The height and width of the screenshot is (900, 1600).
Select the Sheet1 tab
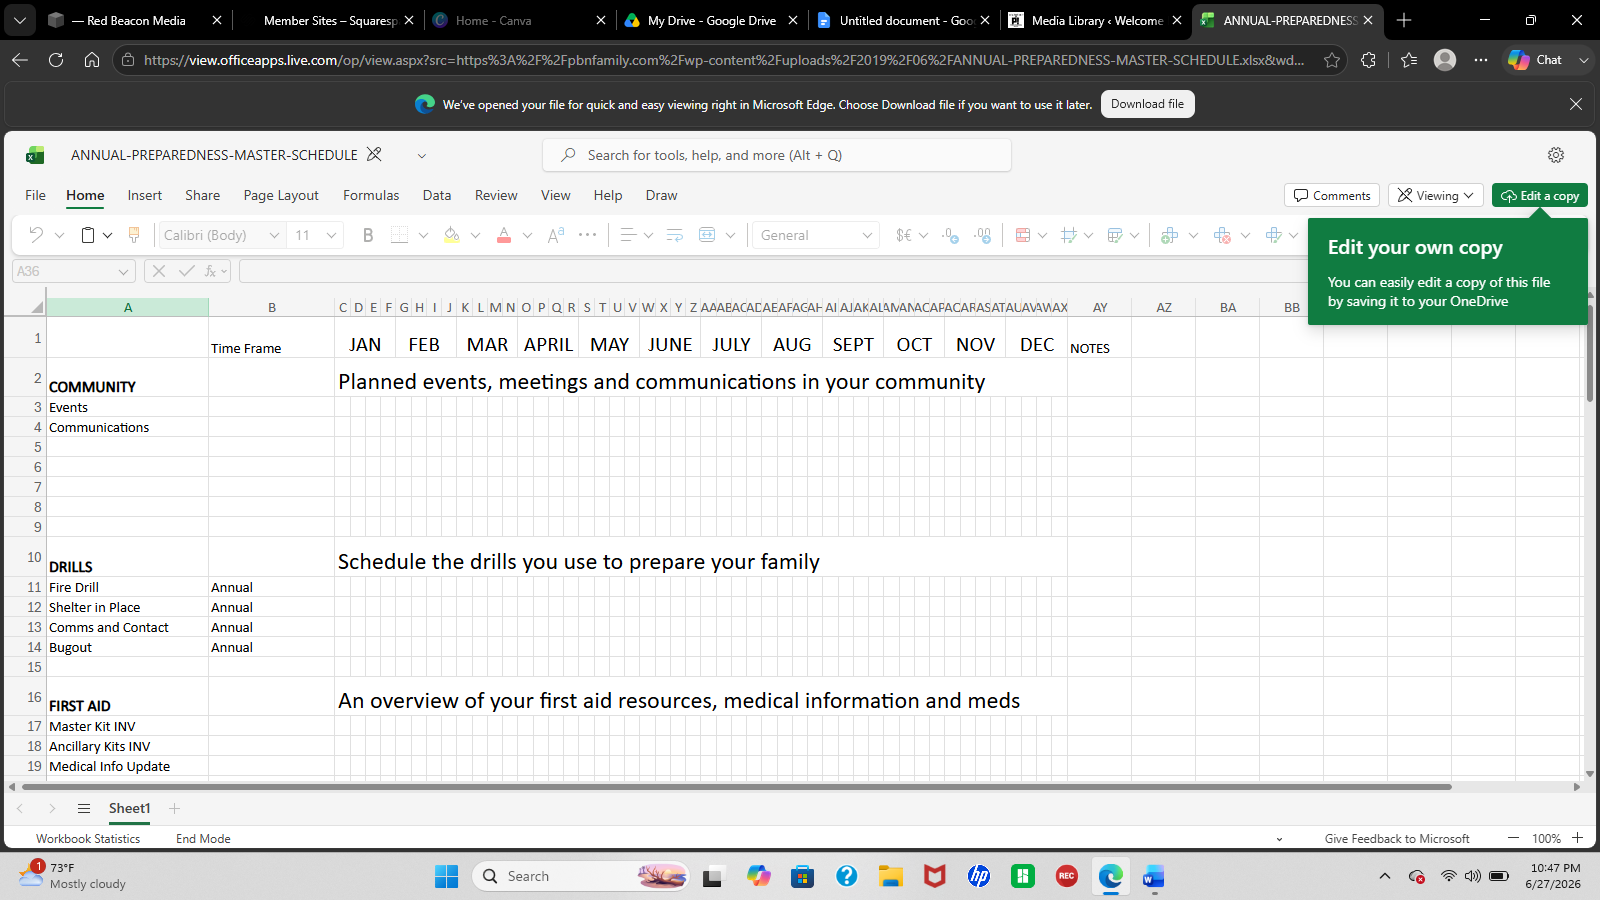click(x=130, y=808)
